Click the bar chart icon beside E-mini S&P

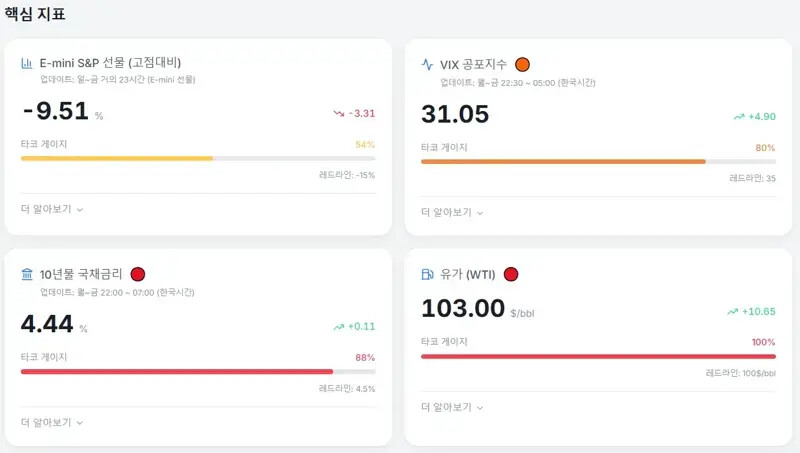27,63
